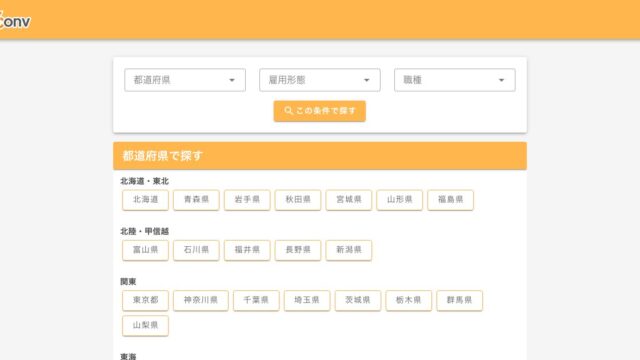Open the 職種 dropdown
The height and width of the screenshot is (360, 640).
point(455,80)
